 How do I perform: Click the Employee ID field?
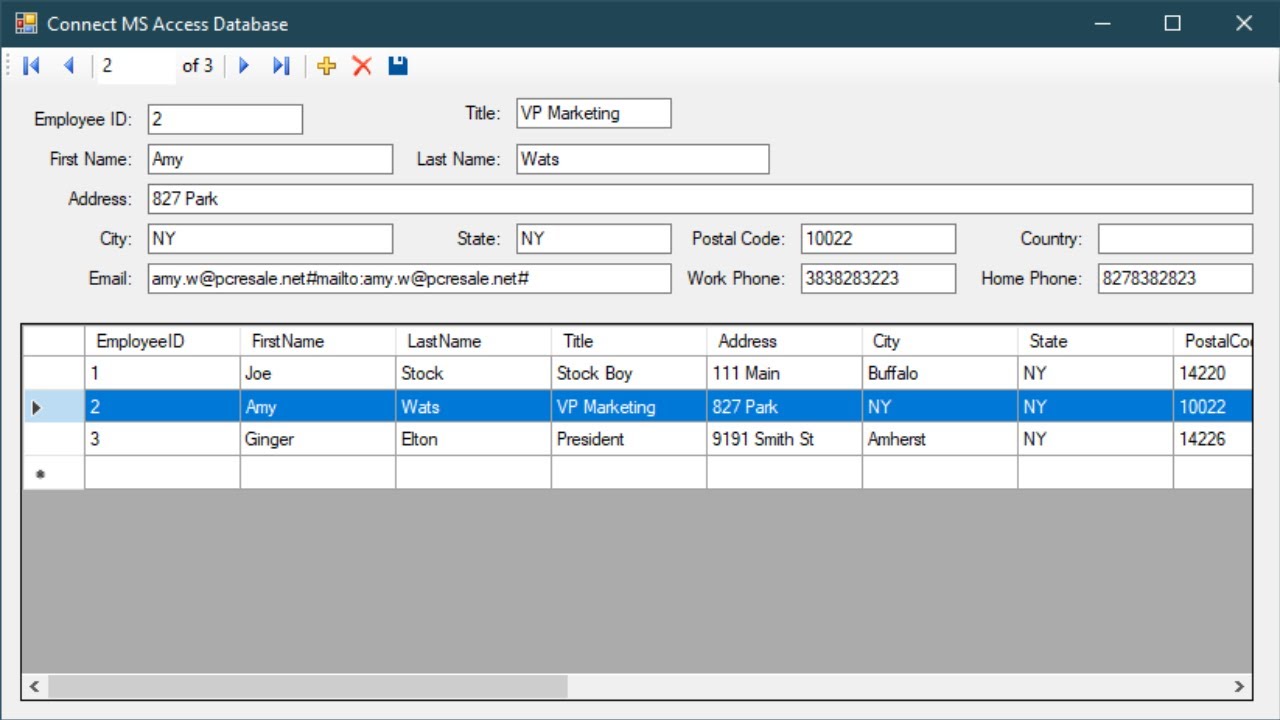(225, 119)
